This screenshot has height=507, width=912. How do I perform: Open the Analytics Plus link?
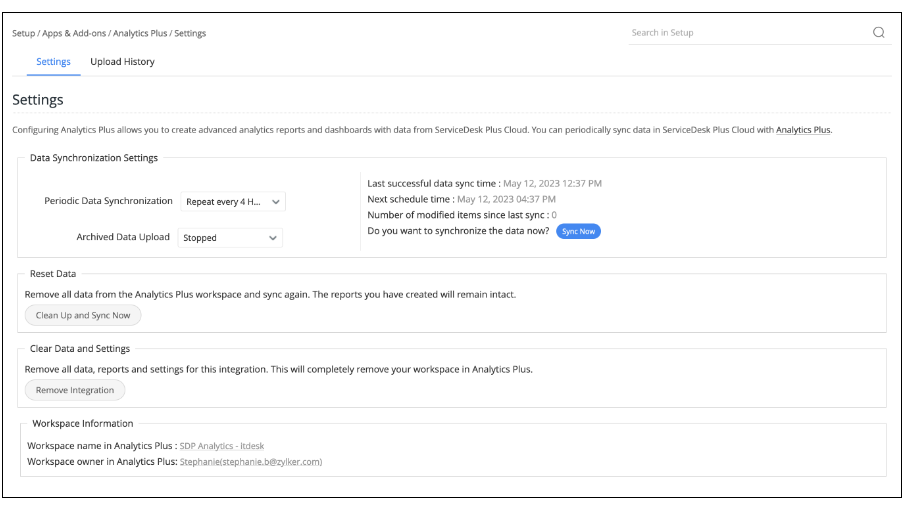pos(803,130)
